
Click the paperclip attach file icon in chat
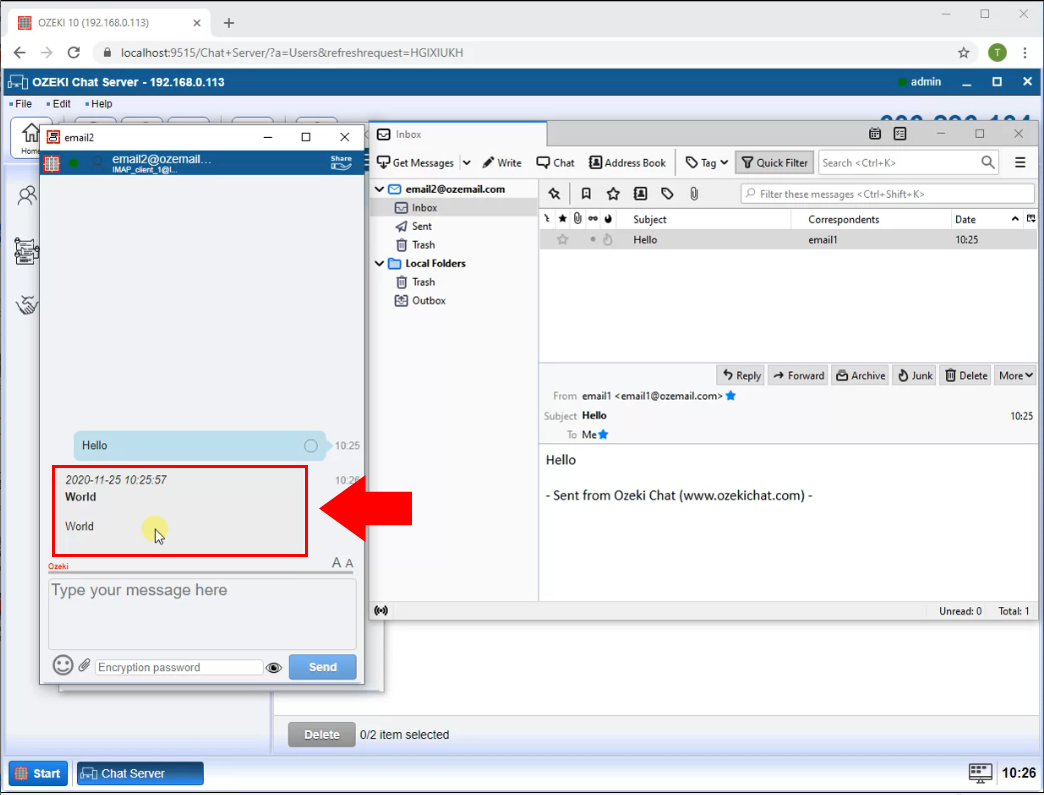click(x=85, y=666)
